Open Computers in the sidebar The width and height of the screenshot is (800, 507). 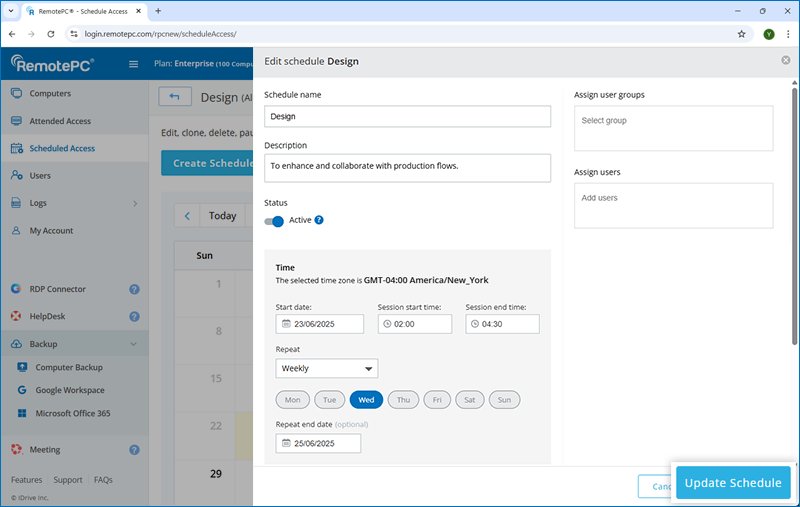(50, 93)
